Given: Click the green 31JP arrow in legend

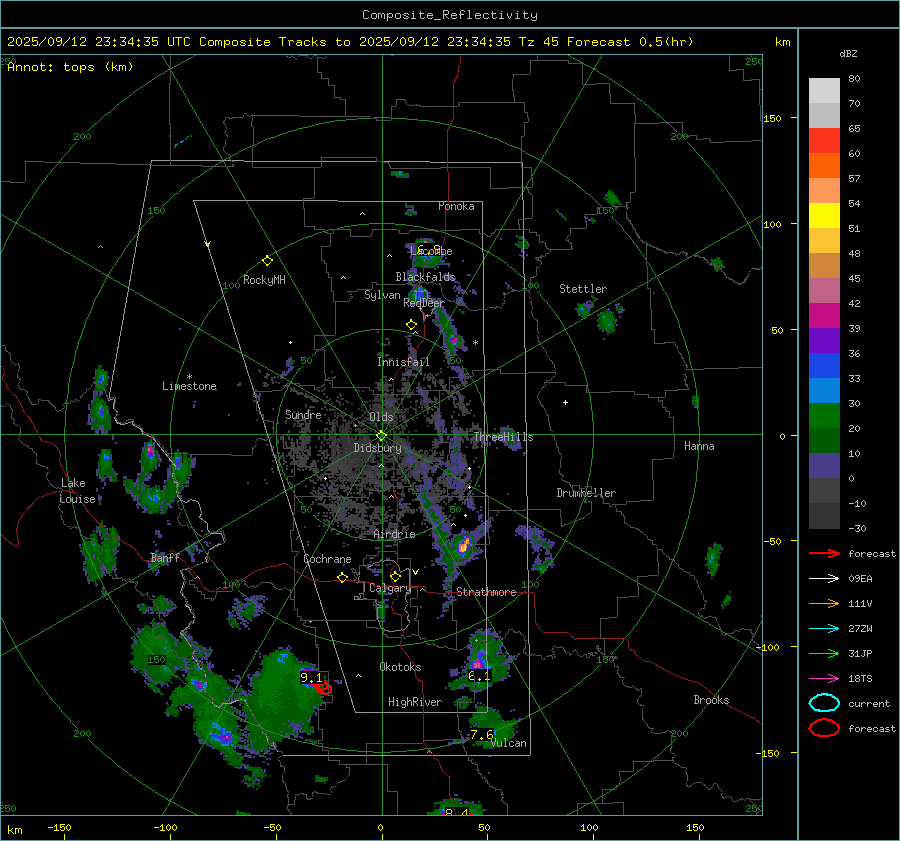Looking at the screenshot, I should (x=824, y=653).
